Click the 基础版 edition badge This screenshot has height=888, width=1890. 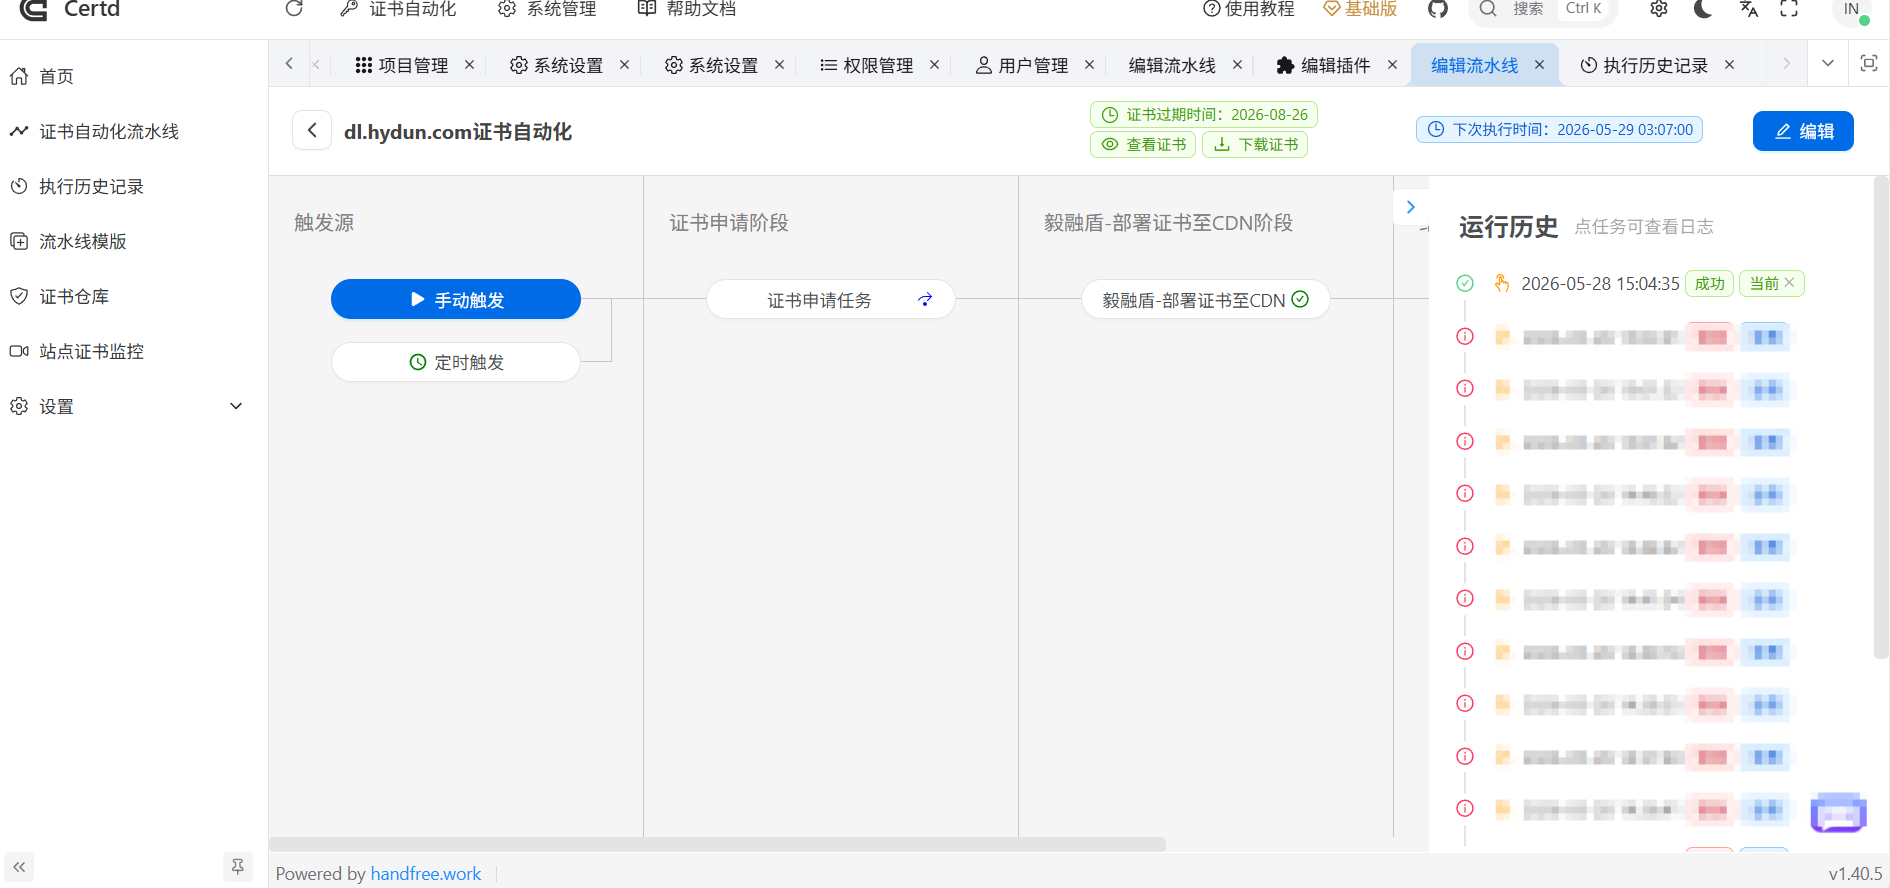[x=1360, y=9]
